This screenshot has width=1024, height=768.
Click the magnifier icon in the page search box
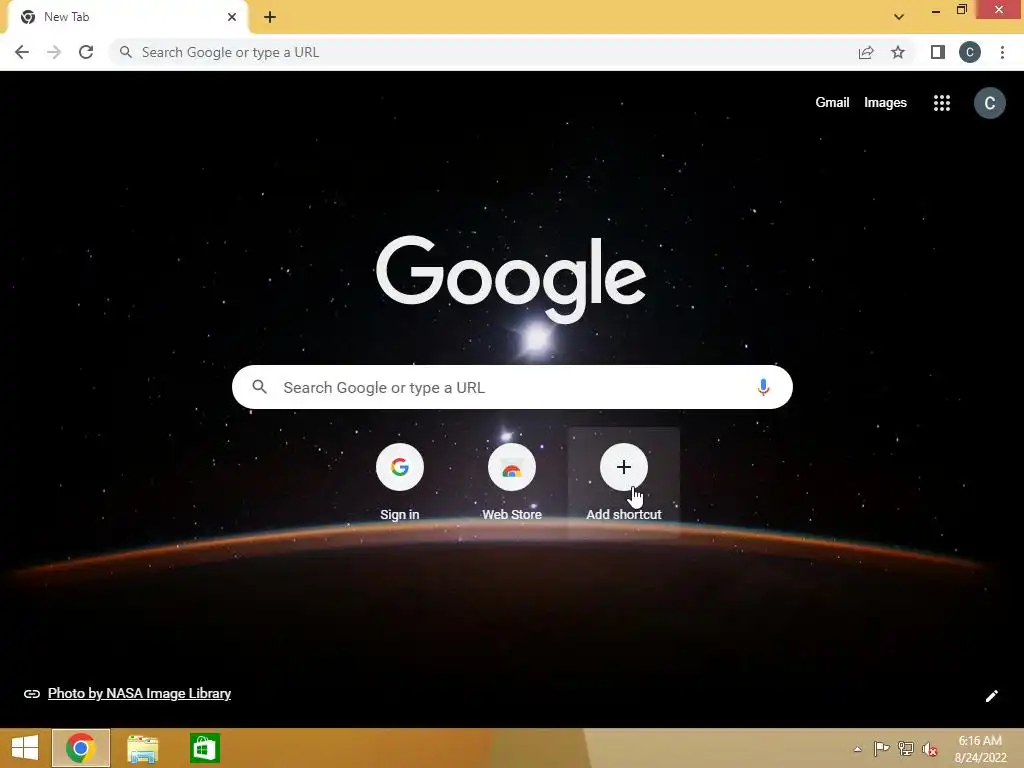click(259, 387)
